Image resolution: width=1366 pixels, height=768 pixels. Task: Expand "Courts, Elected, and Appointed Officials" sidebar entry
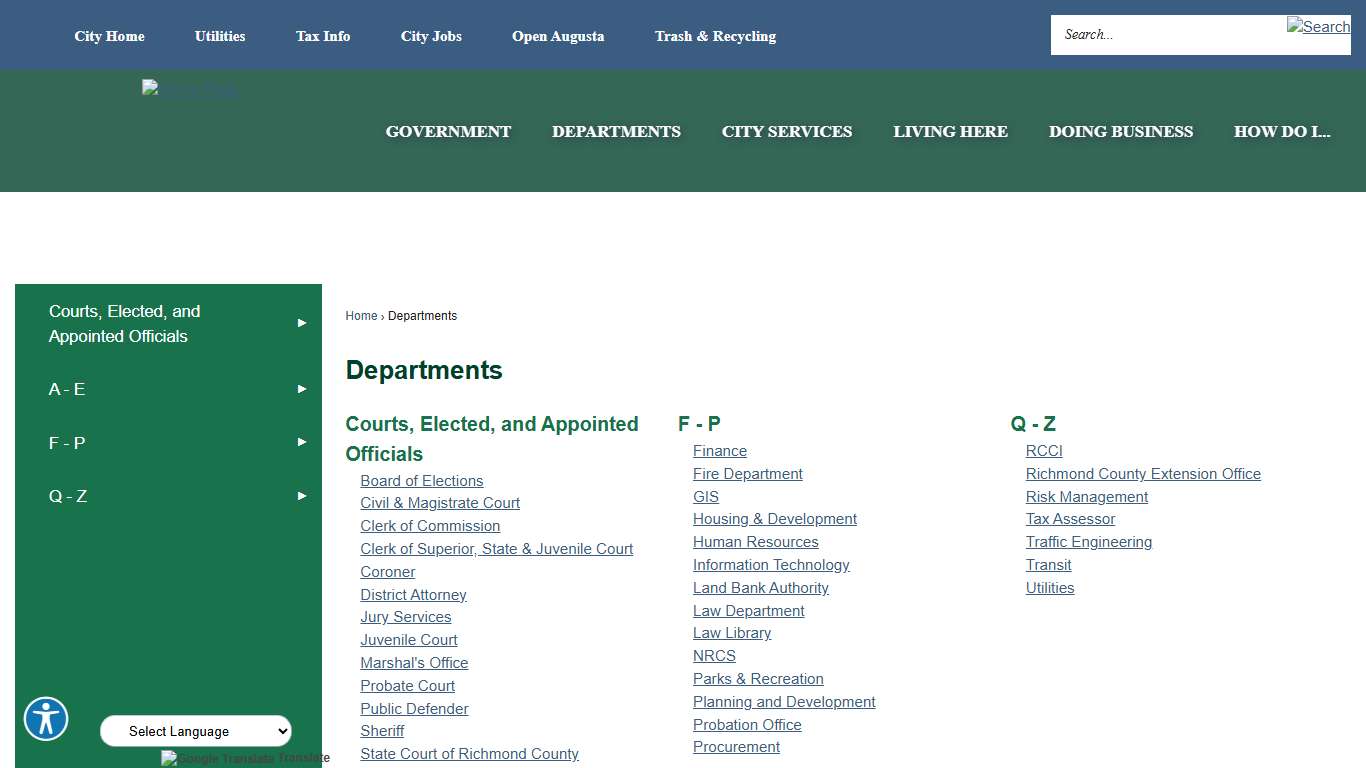(x=168, y=324)
